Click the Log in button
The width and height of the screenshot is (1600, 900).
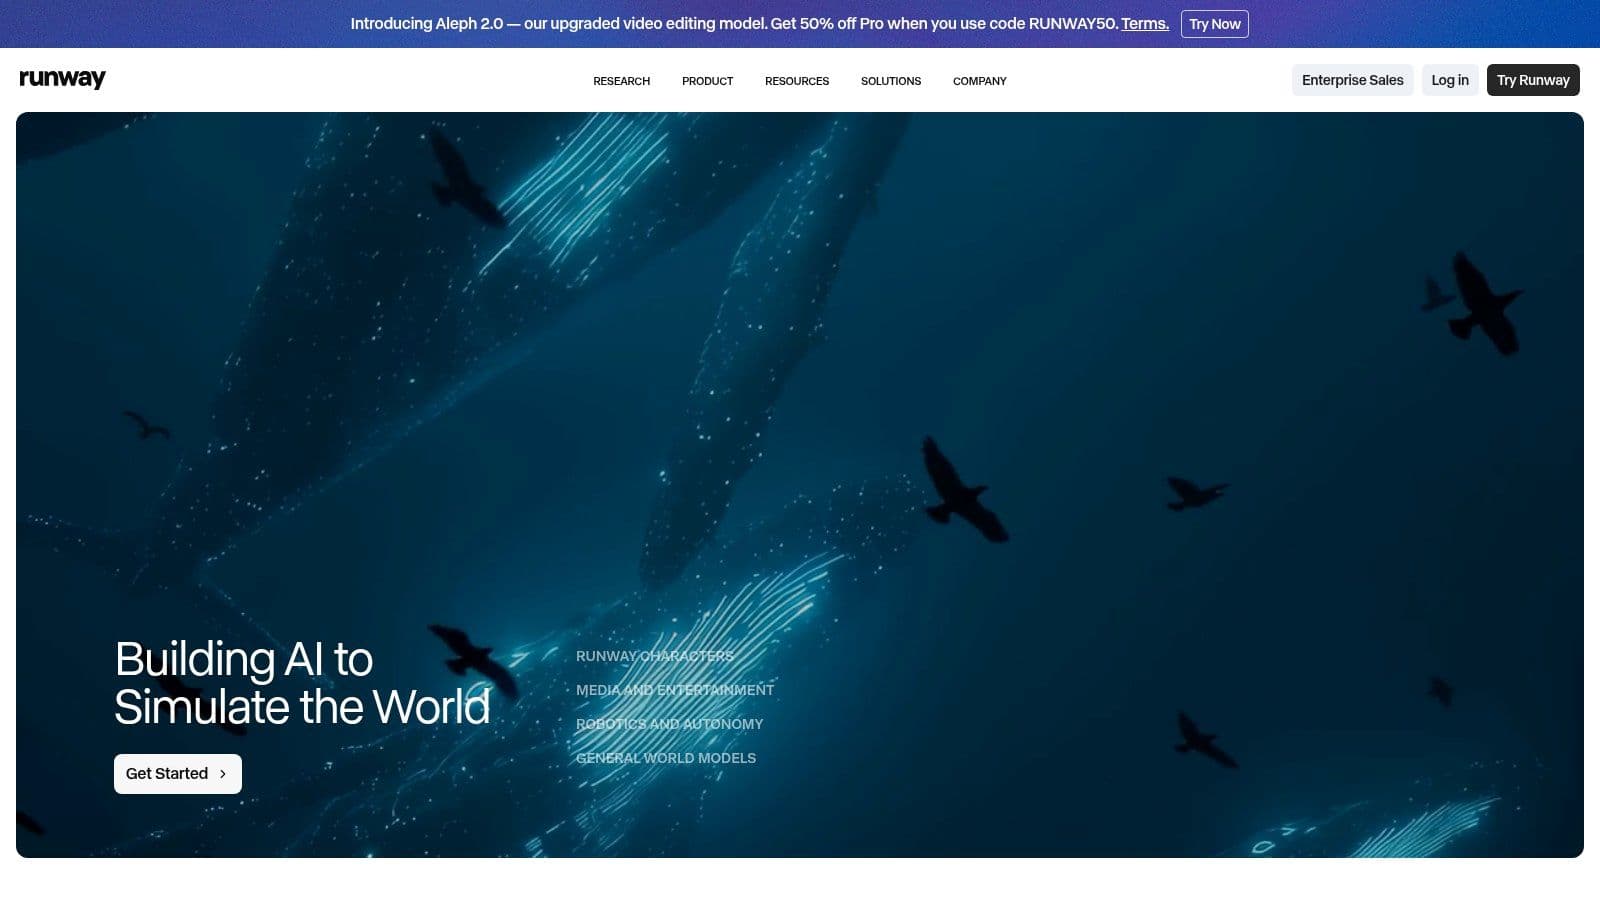click(1450, 80)
